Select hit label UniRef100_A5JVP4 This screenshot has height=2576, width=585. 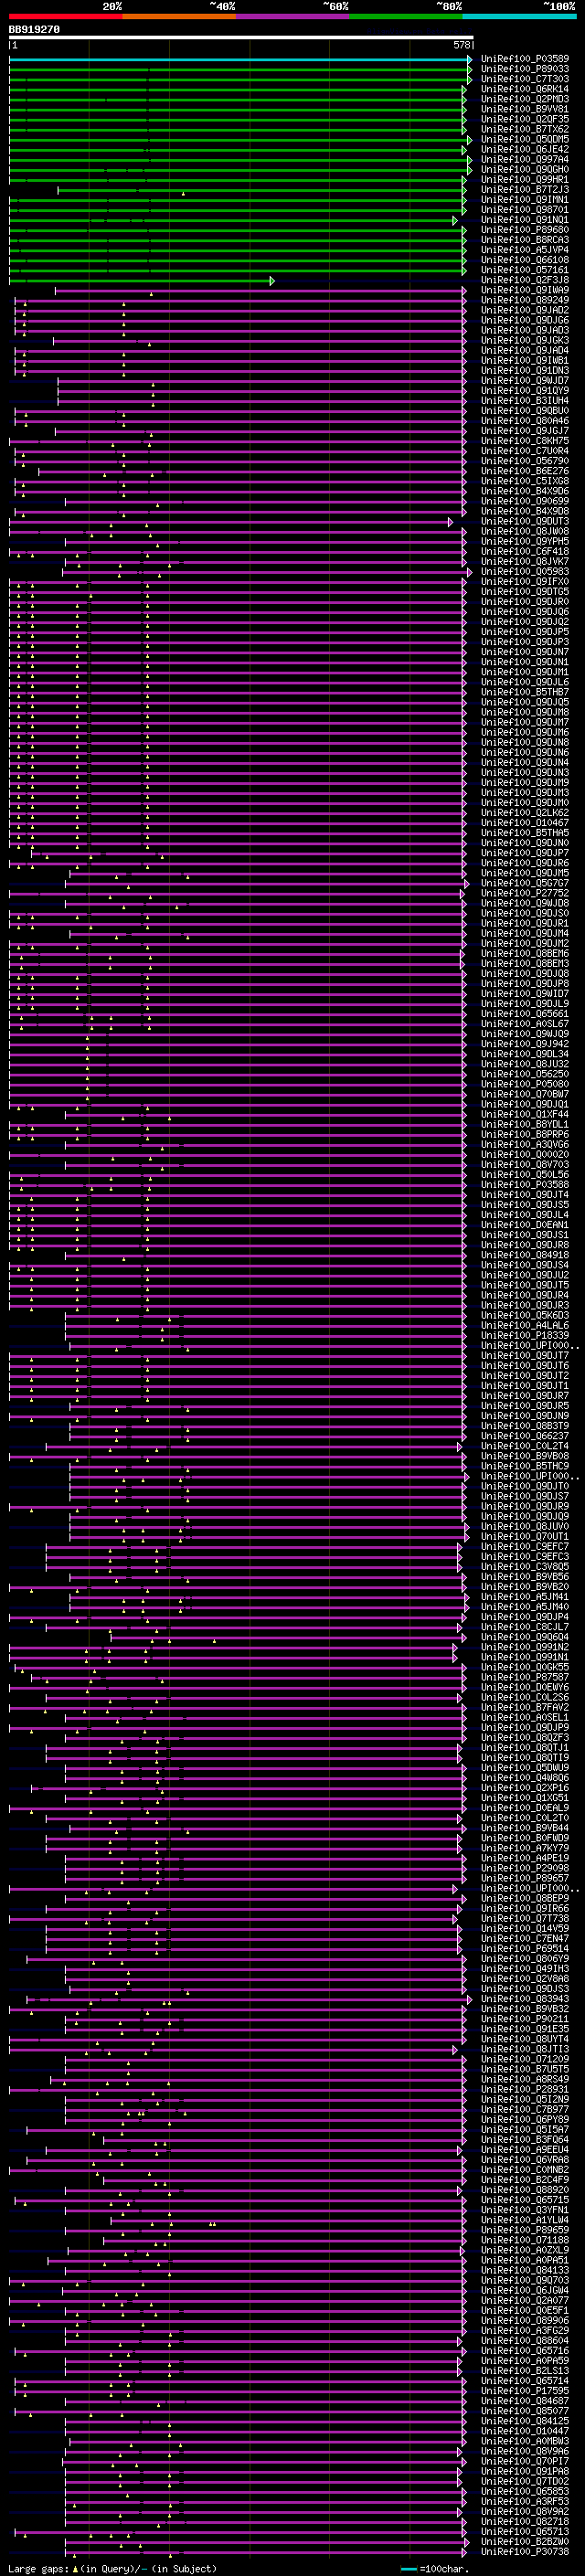point(525,250)
